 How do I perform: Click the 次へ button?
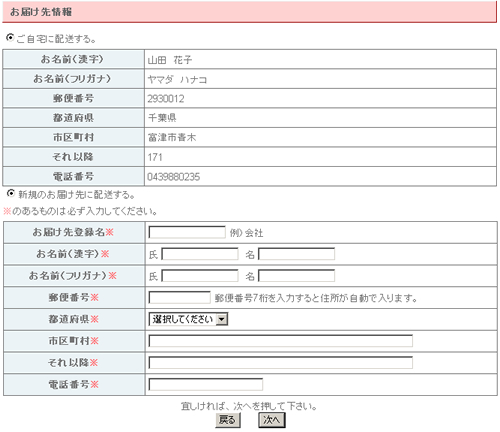pos(272,420)
